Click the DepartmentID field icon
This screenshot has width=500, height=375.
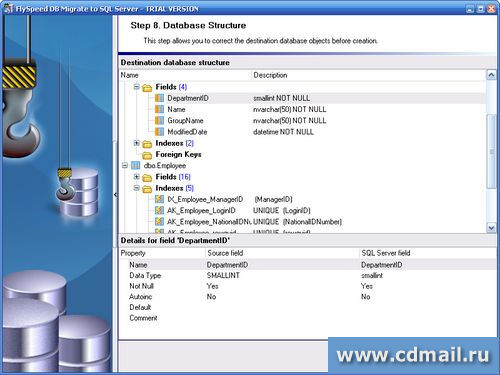coord(159,98)
